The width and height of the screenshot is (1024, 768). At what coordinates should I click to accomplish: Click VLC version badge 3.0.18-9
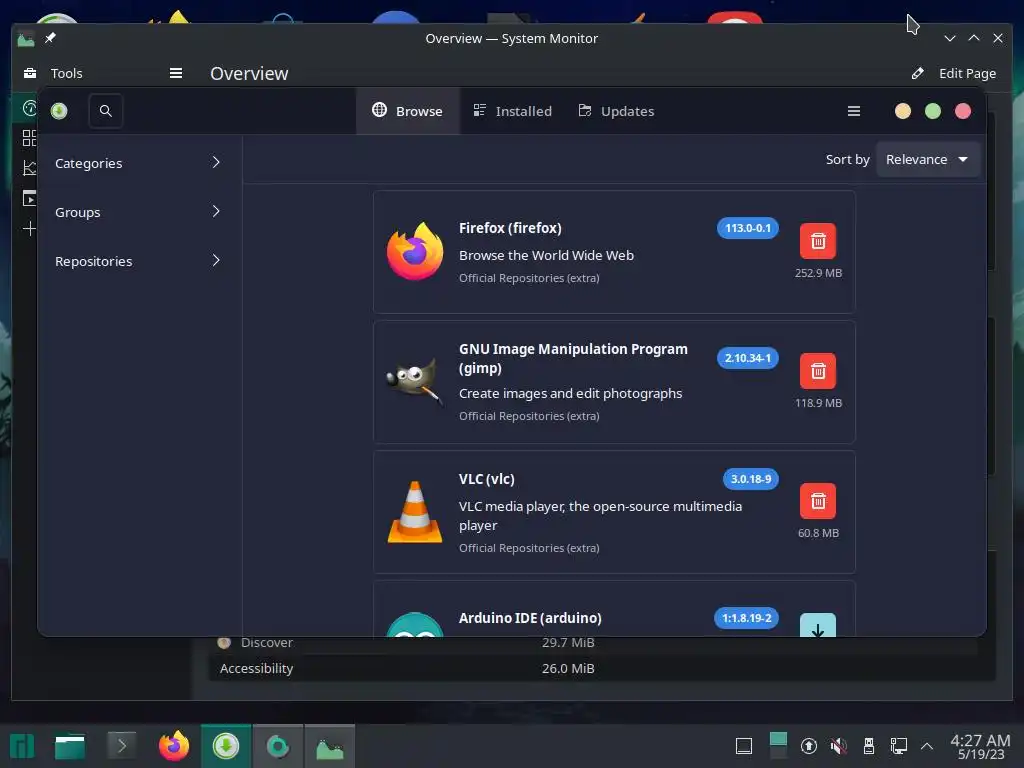(x=750, y=479)
